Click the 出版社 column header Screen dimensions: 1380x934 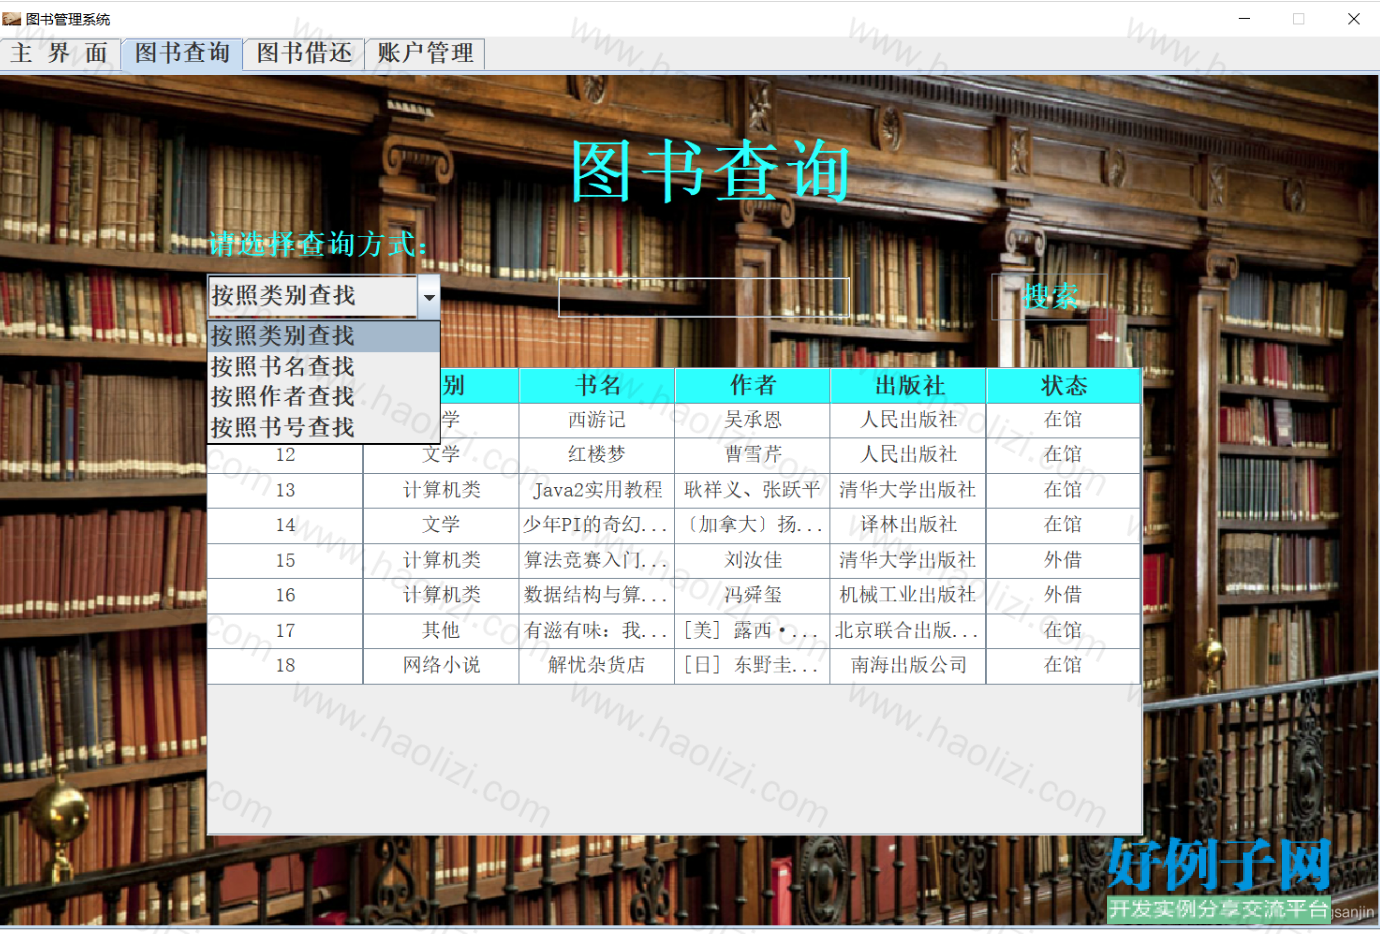coord(908,386)
